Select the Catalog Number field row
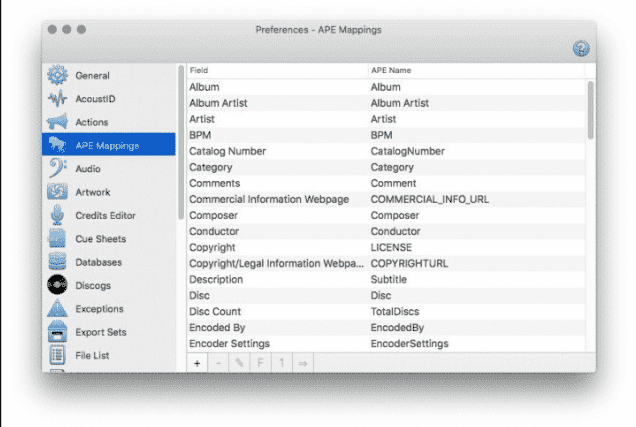Screen dimensions: 636x427 [386, 151]
